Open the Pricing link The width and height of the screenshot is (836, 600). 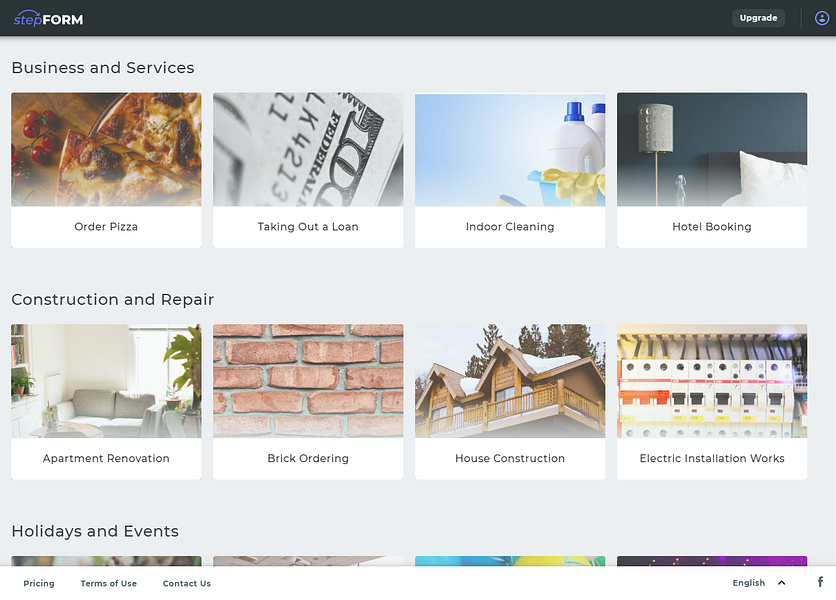pos(39,583)
